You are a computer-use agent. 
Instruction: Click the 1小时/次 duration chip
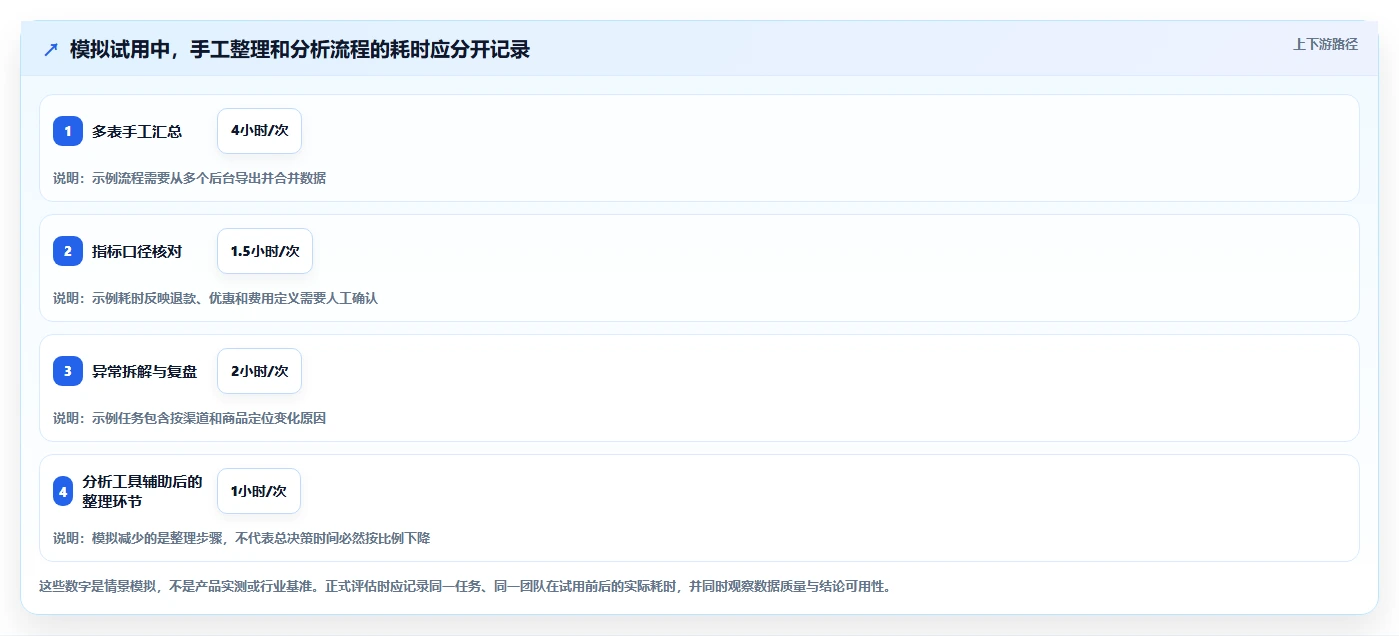click(x=258, y=491)
